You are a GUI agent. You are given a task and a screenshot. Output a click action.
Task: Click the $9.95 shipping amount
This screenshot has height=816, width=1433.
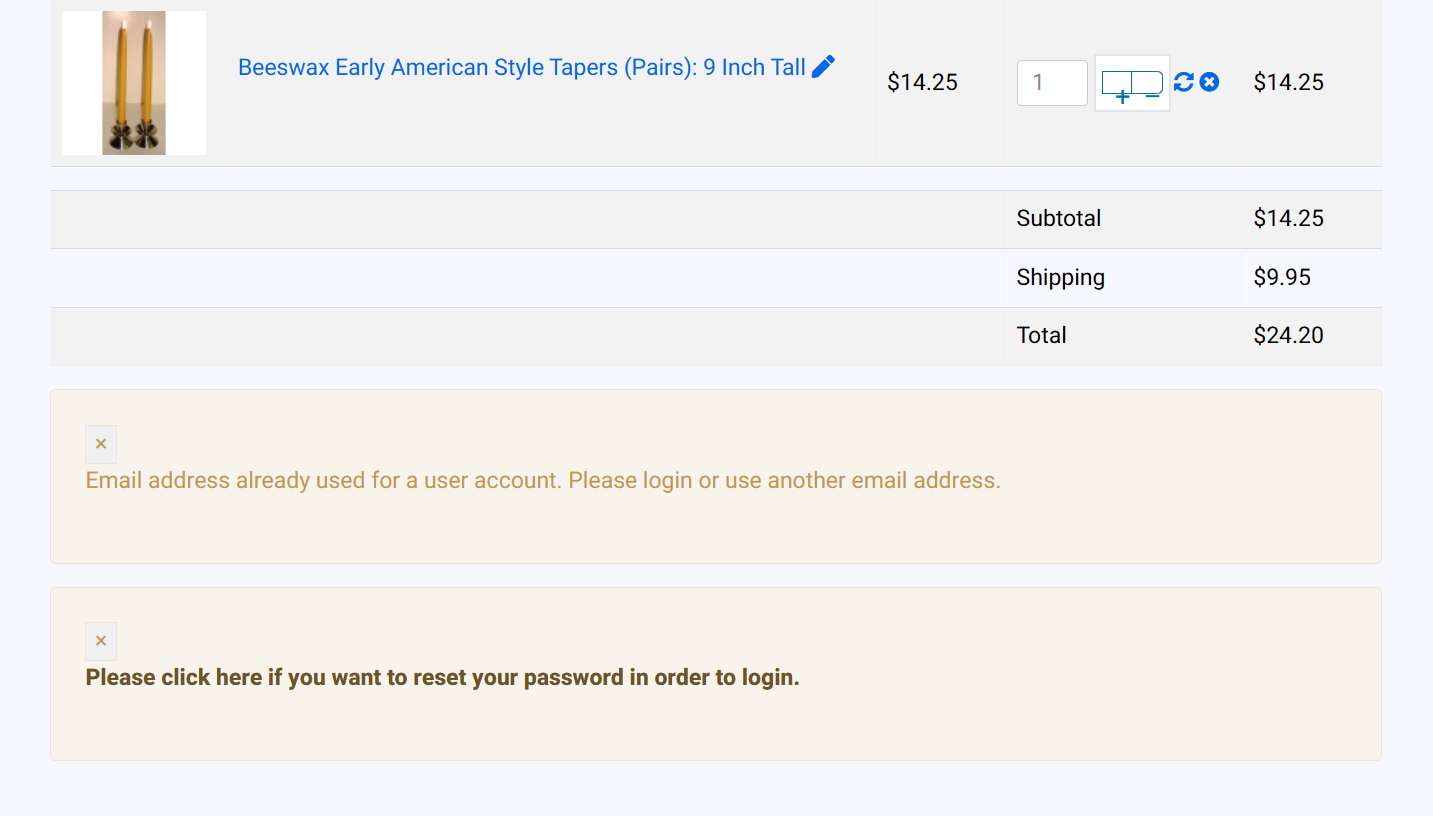(1281, 278)
